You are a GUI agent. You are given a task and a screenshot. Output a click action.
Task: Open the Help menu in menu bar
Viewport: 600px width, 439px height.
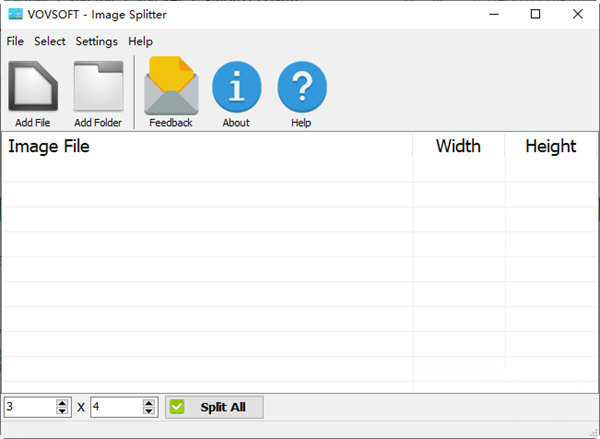point(140,41)
